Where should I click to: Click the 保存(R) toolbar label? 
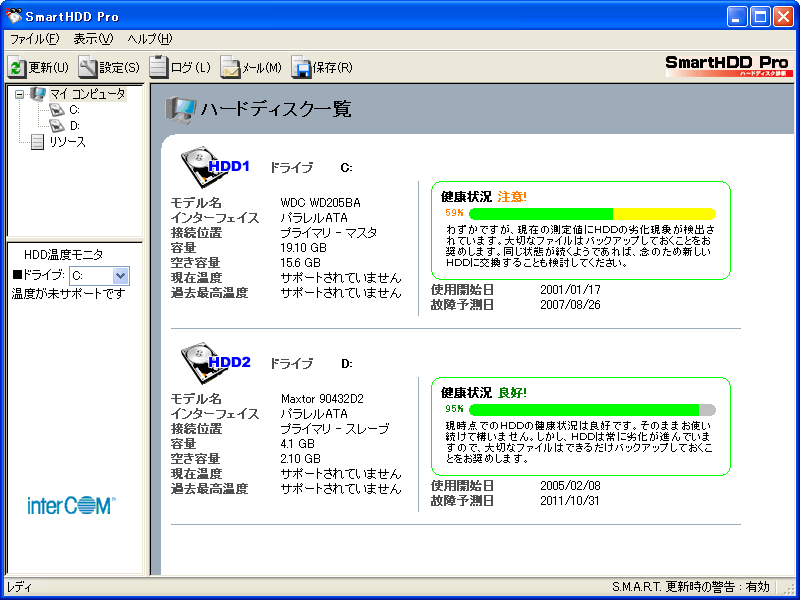[333, 68]
